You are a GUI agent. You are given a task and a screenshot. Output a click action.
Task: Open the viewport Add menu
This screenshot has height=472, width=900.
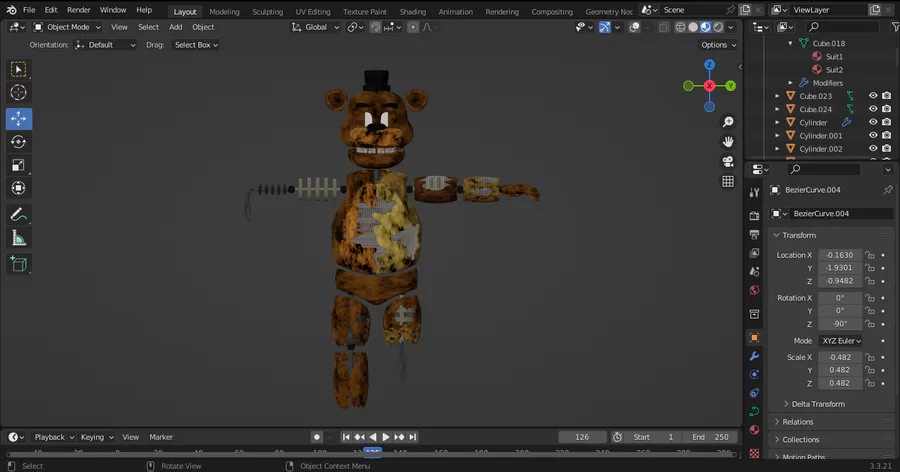coord(176,27)
